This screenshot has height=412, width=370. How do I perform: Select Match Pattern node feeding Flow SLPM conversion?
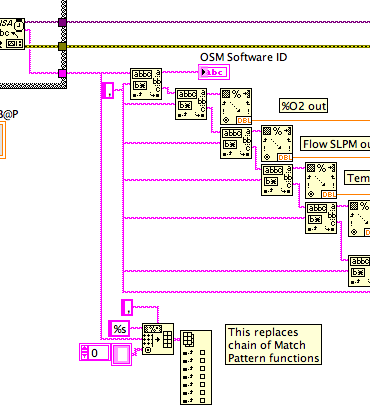click(236, 143)
